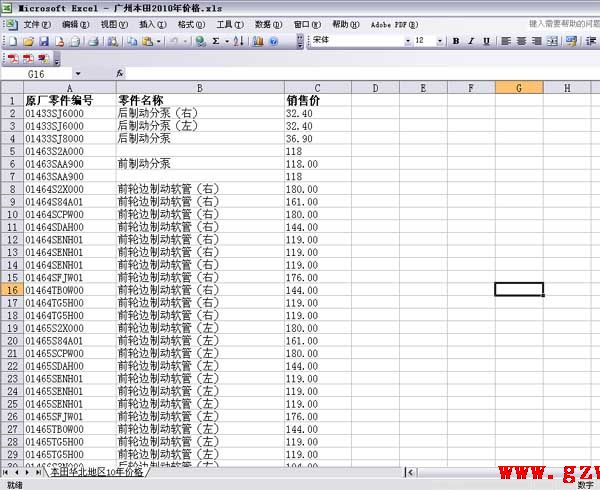Click the Currency style icon
The height and width of the screenshot is (490, 600).
(x=571, y=41)
